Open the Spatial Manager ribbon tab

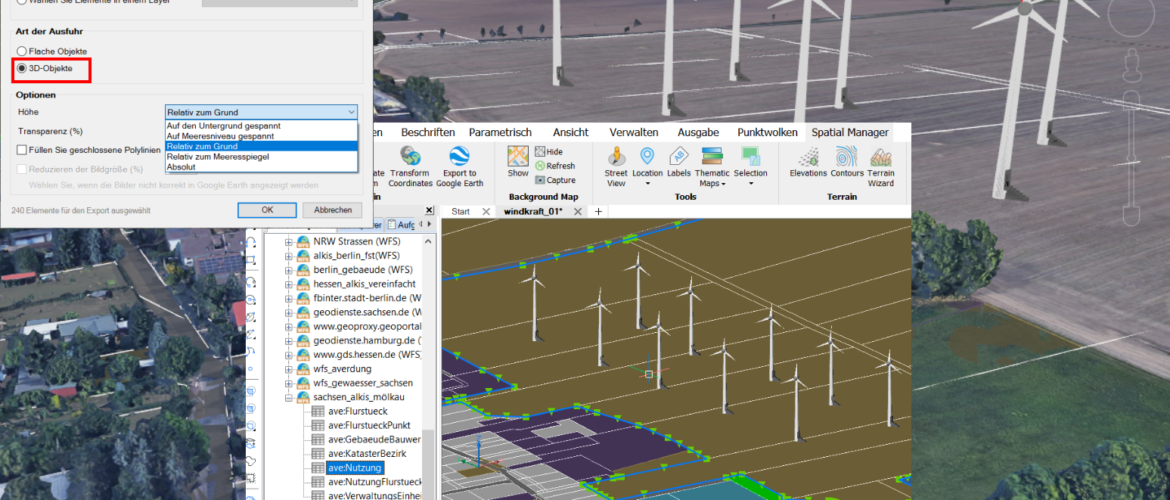[x=850, y=132]
